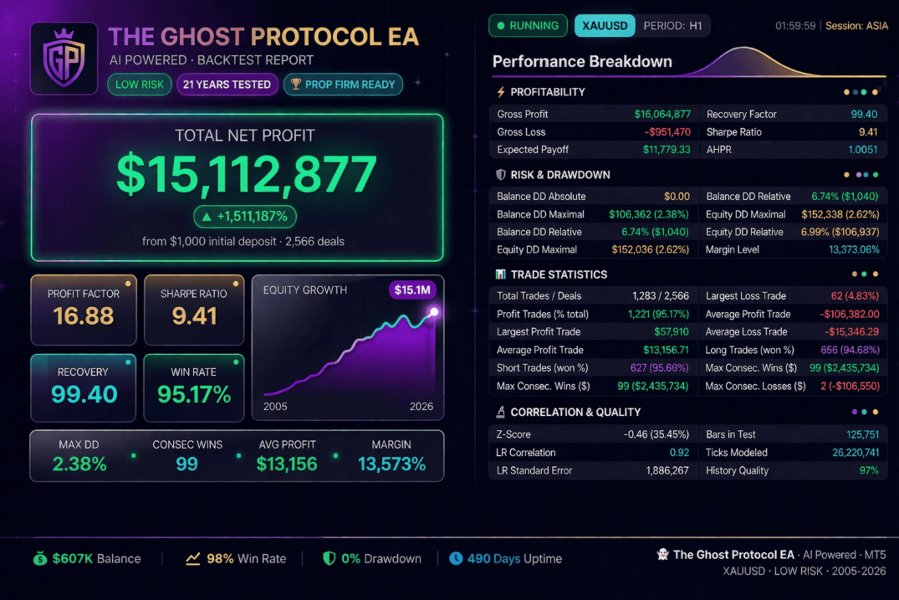Select the XAUUSD tab
The height and width of the screenshot is (600, 899).
[x=604, y=26]
